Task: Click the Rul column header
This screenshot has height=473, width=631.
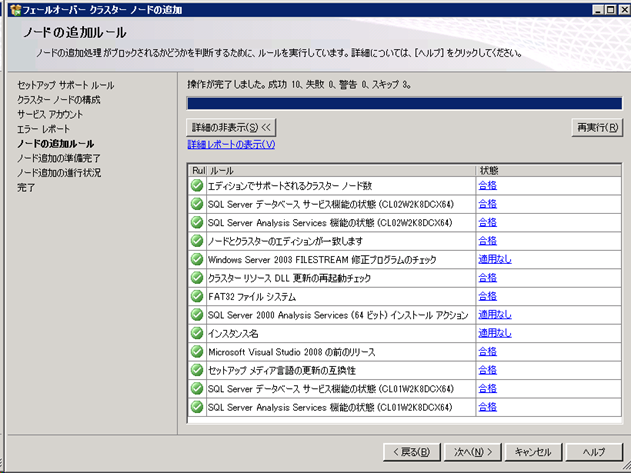Action: [x=198, y=171]
